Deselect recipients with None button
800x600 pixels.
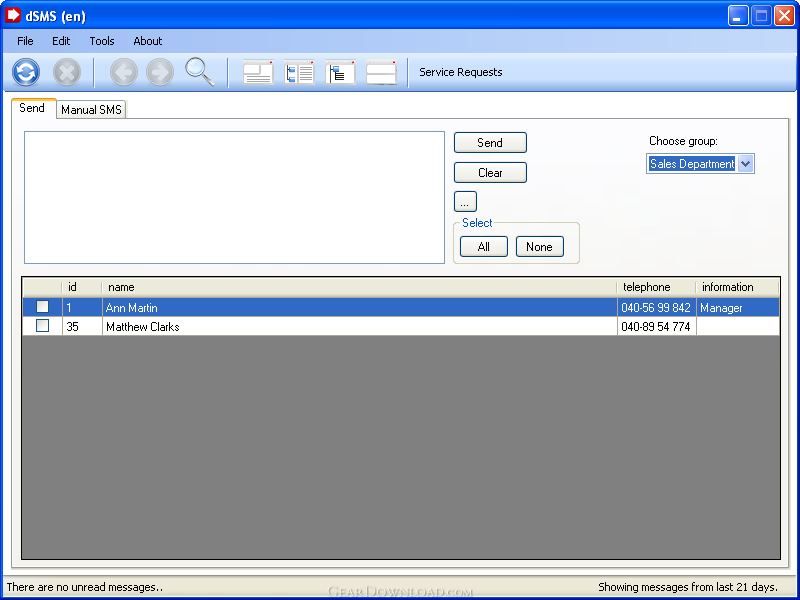539,246
